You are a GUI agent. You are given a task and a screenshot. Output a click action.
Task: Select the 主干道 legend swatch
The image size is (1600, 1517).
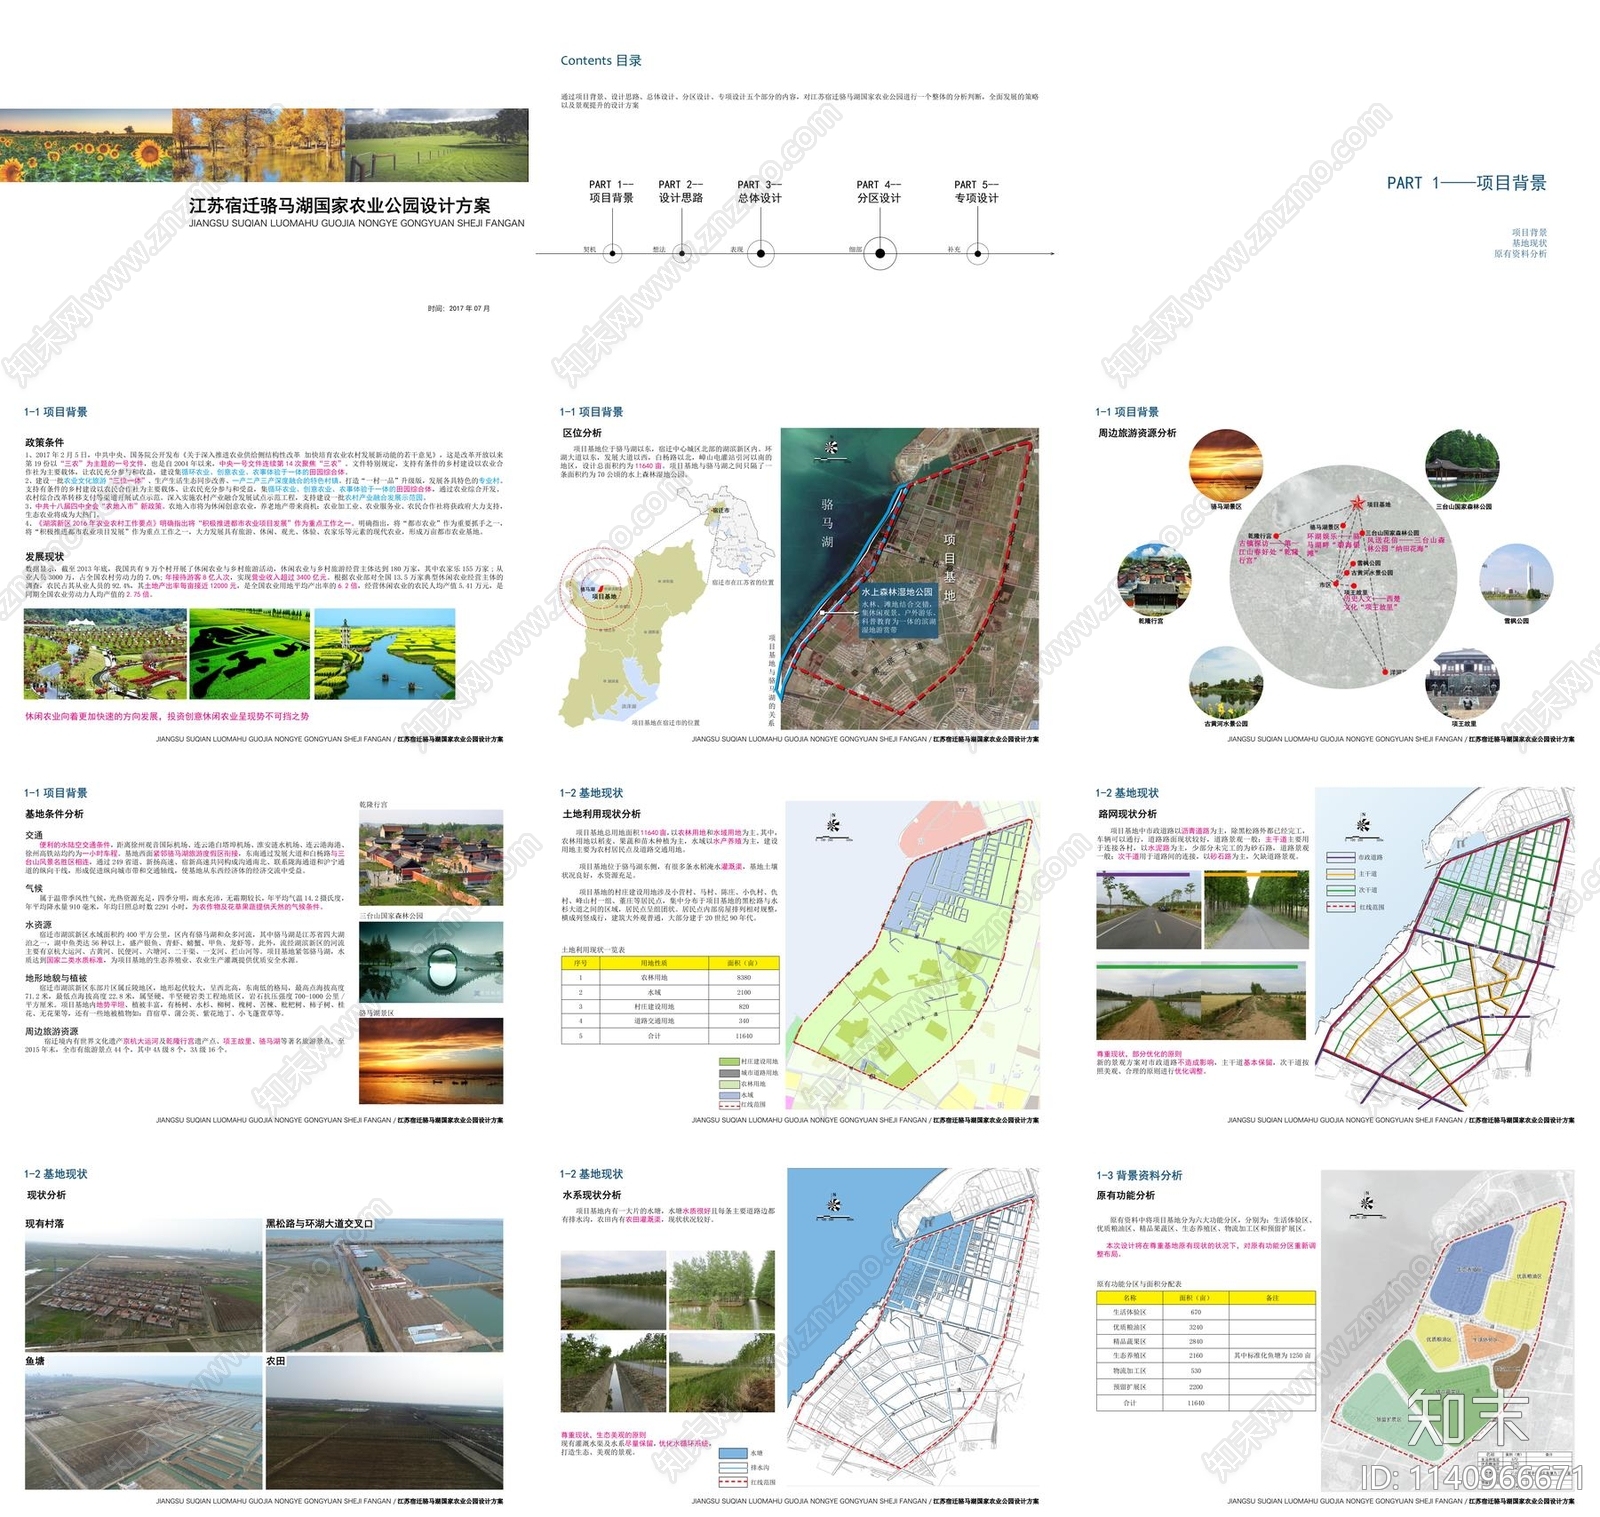pyautogui.click(x=1340, y=873)
